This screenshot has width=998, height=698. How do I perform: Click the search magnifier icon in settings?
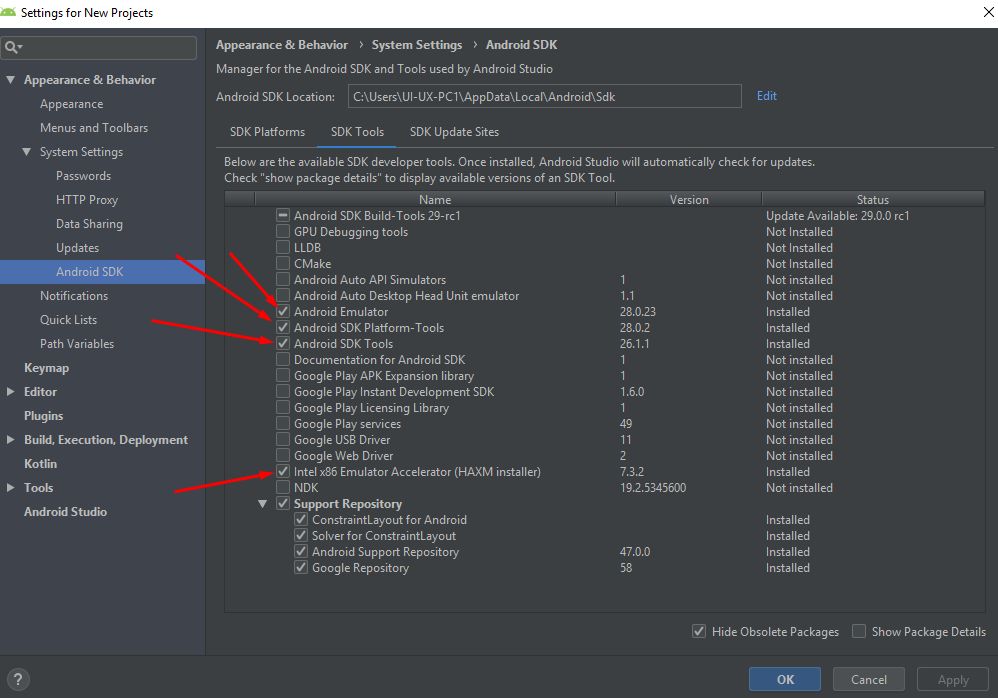(11, 47)
